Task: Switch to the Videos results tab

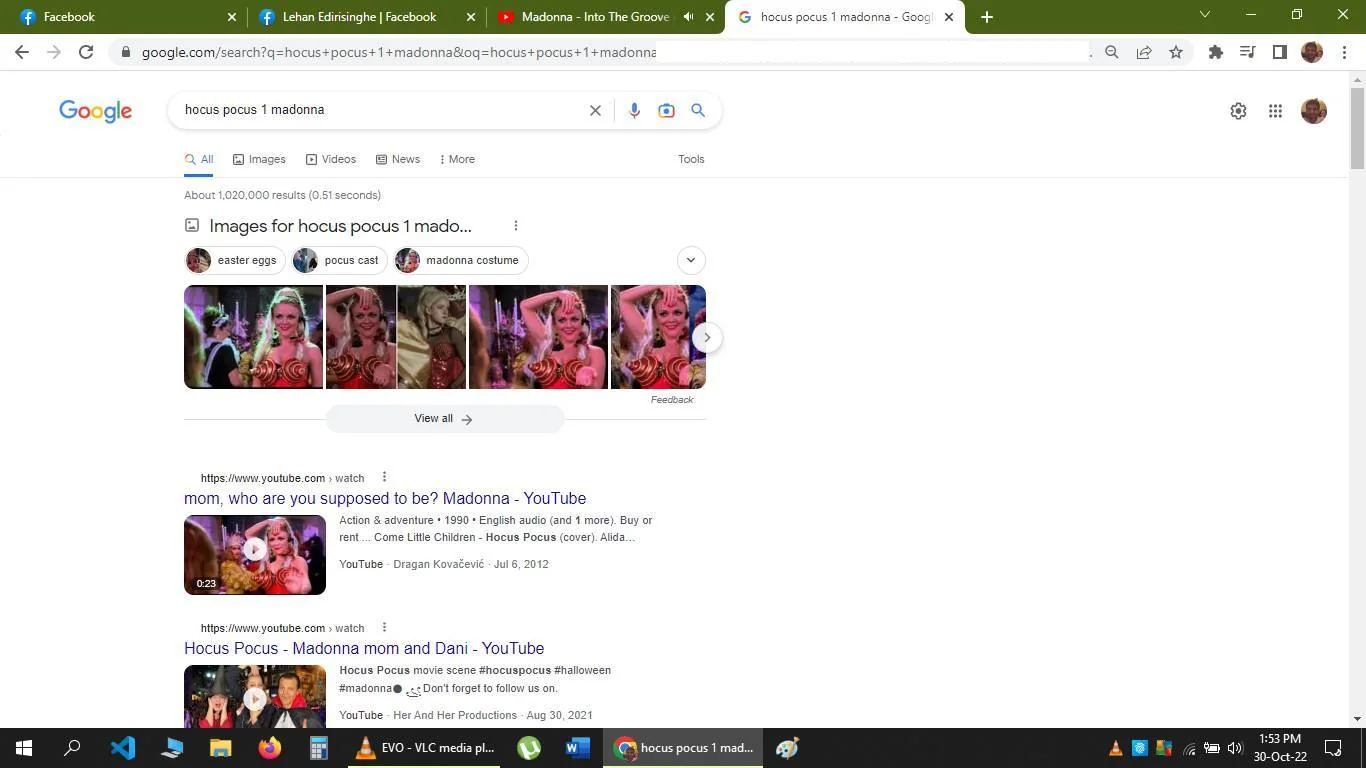Action: (331, 159)
